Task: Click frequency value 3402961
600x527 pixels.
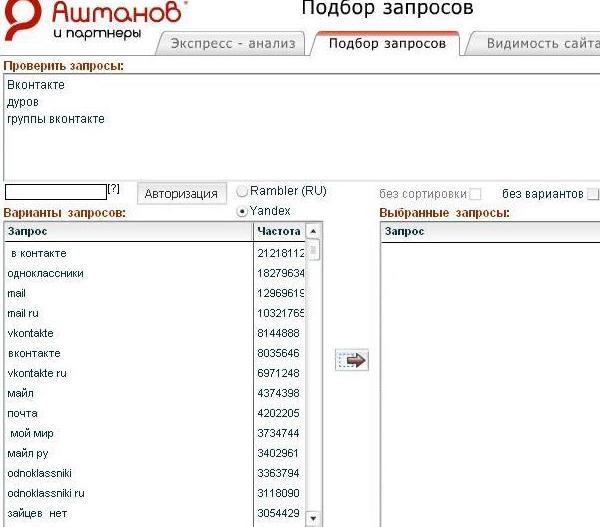Action: pyautogui.click(x=278, y=453)
